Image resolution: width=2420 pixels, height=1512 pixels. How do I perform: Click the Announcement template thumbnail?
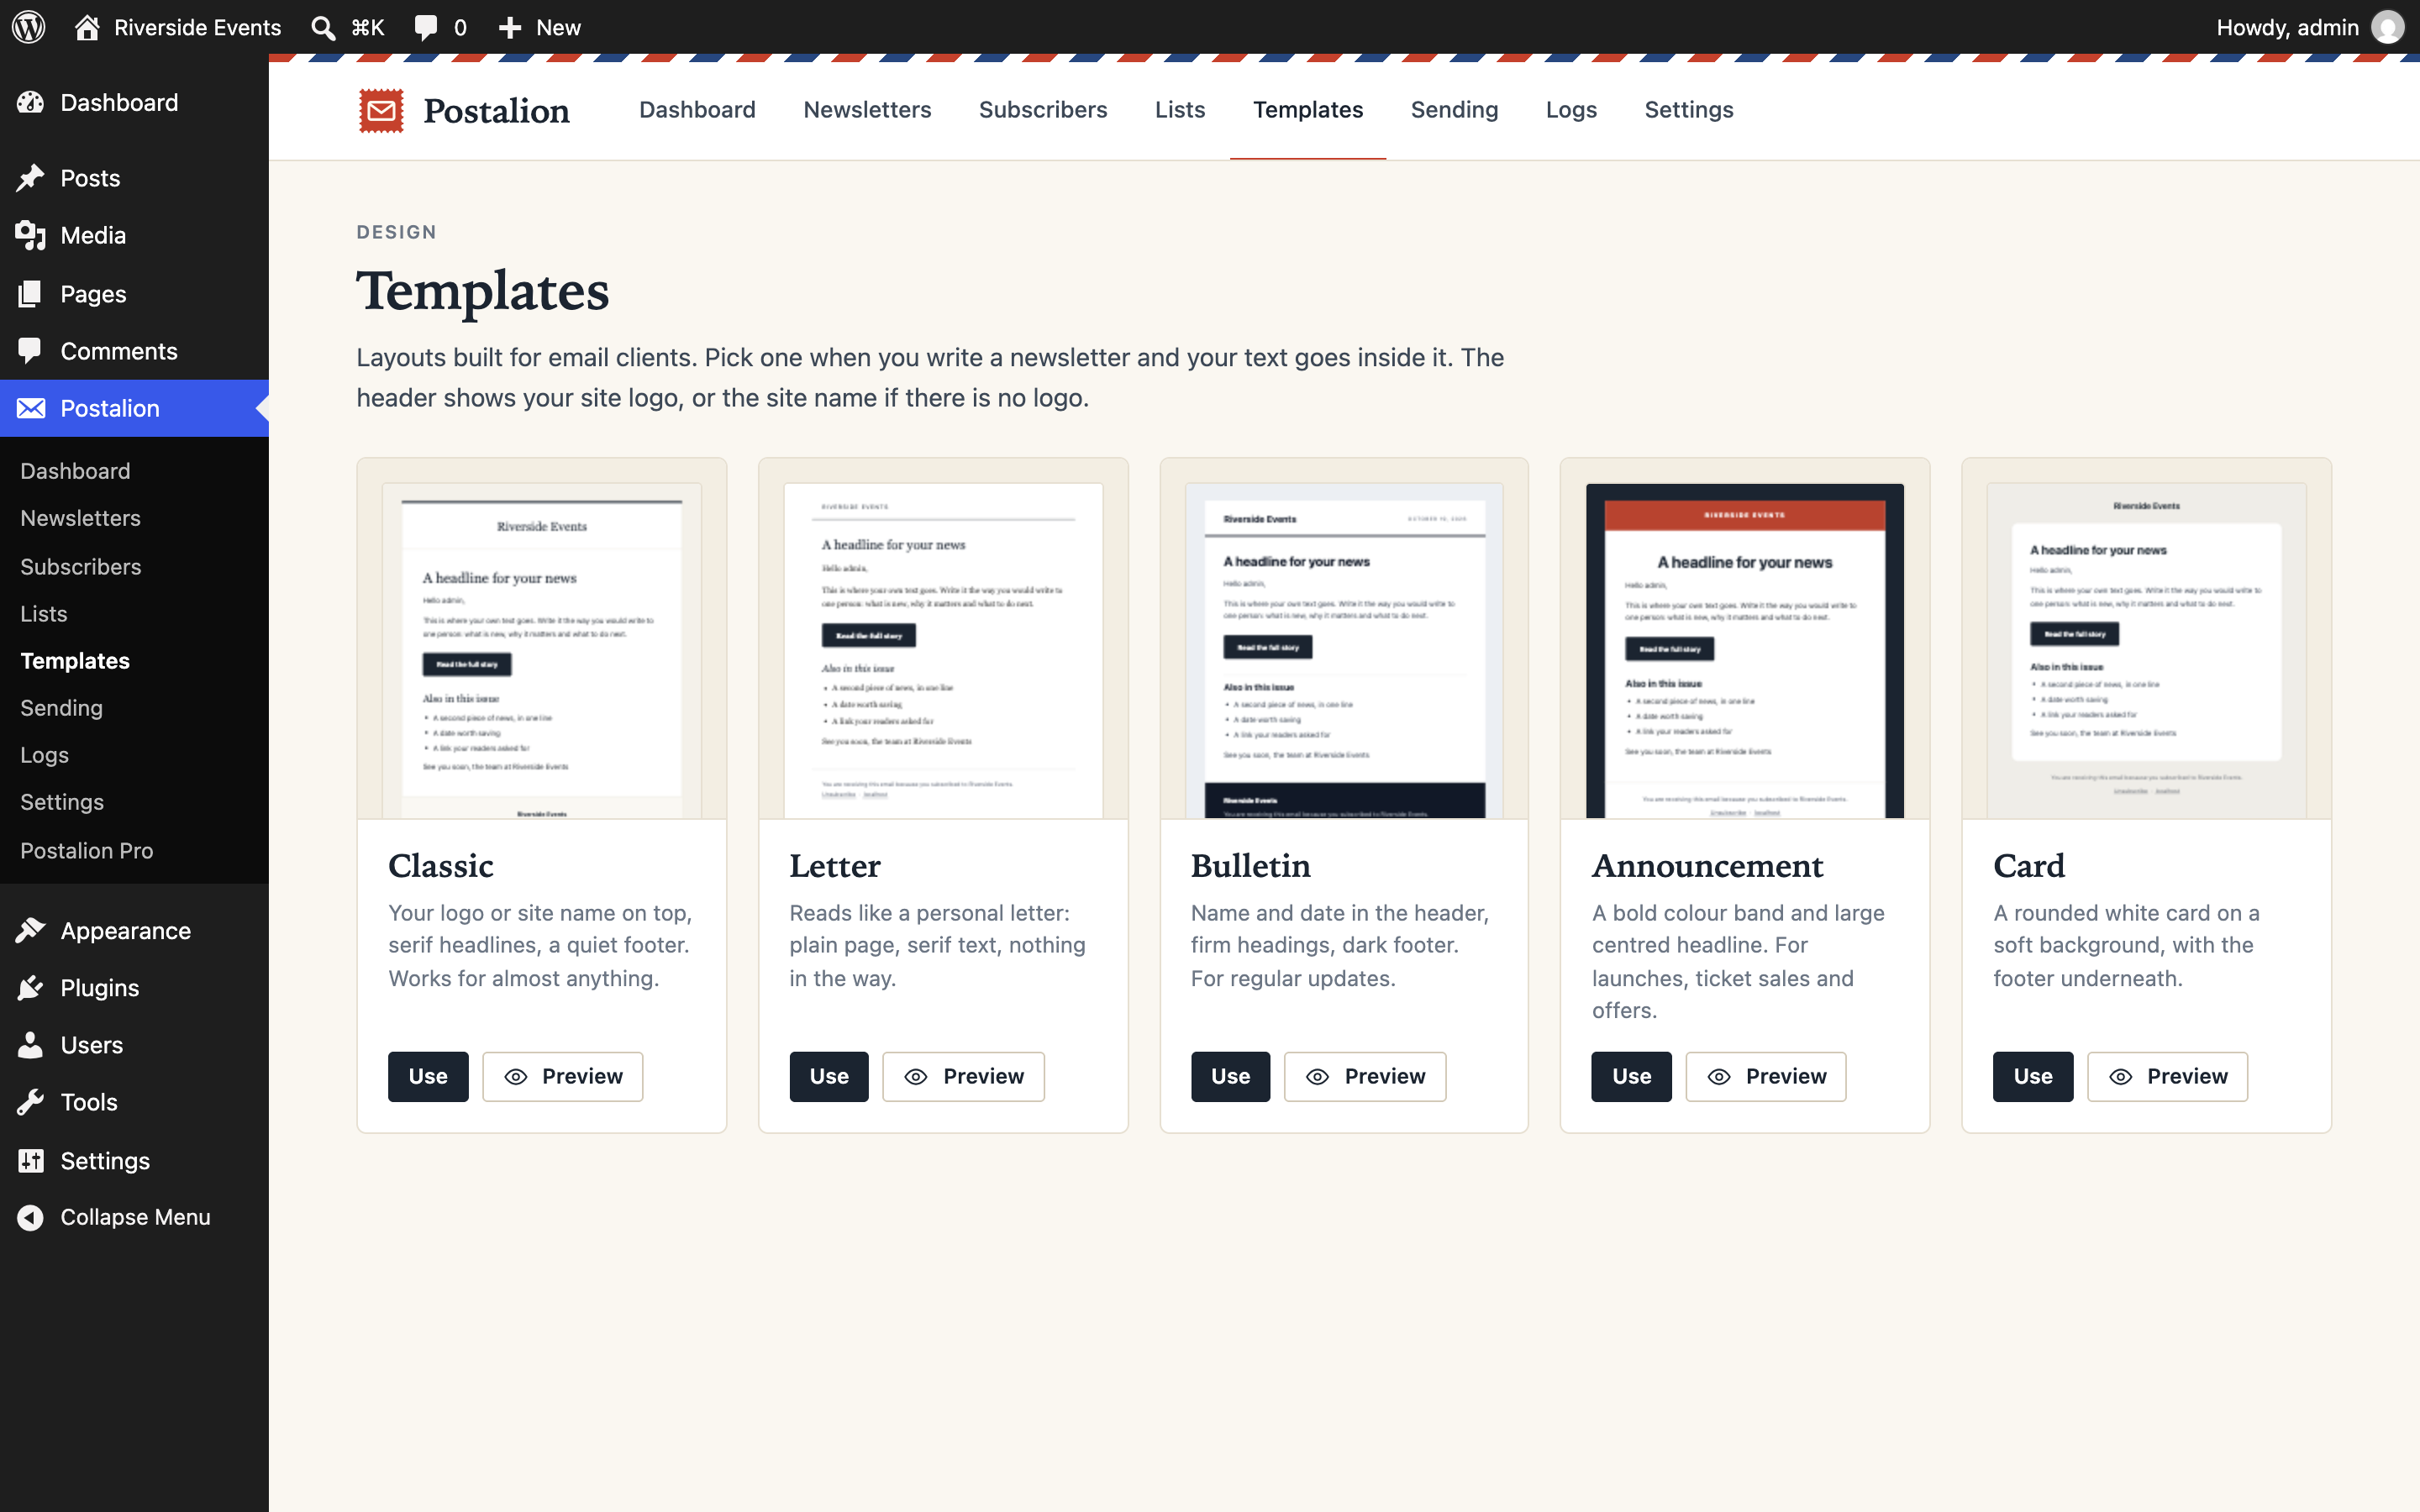1745,650
